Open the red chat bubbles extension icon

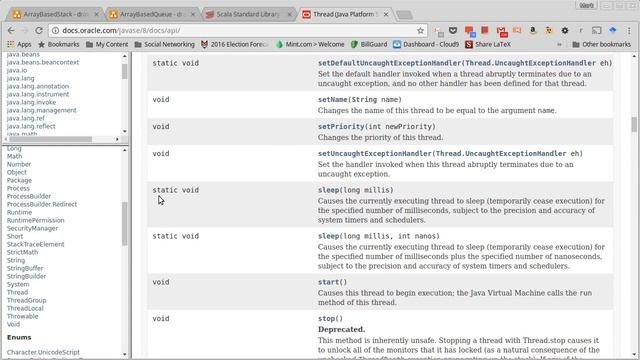(470, 31)
